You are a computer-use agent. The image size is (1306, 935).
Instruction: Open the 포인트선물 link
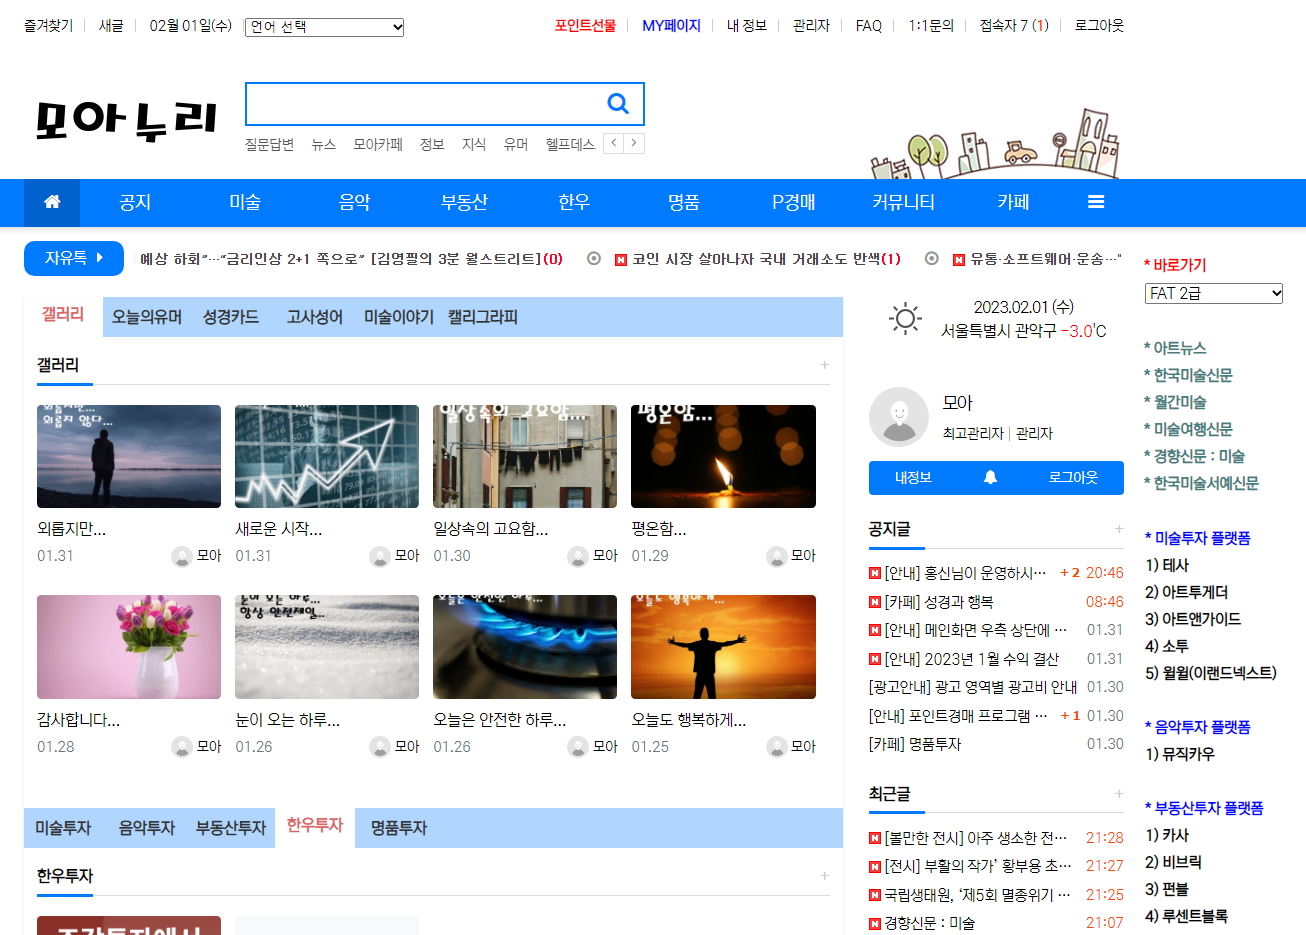(585, 26)
